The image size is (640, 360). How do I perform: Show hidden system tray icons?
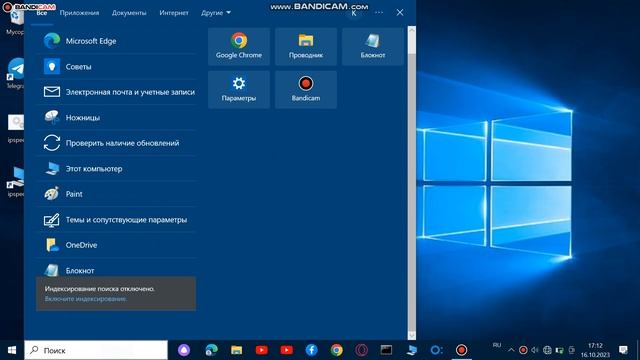coord(511,350)
